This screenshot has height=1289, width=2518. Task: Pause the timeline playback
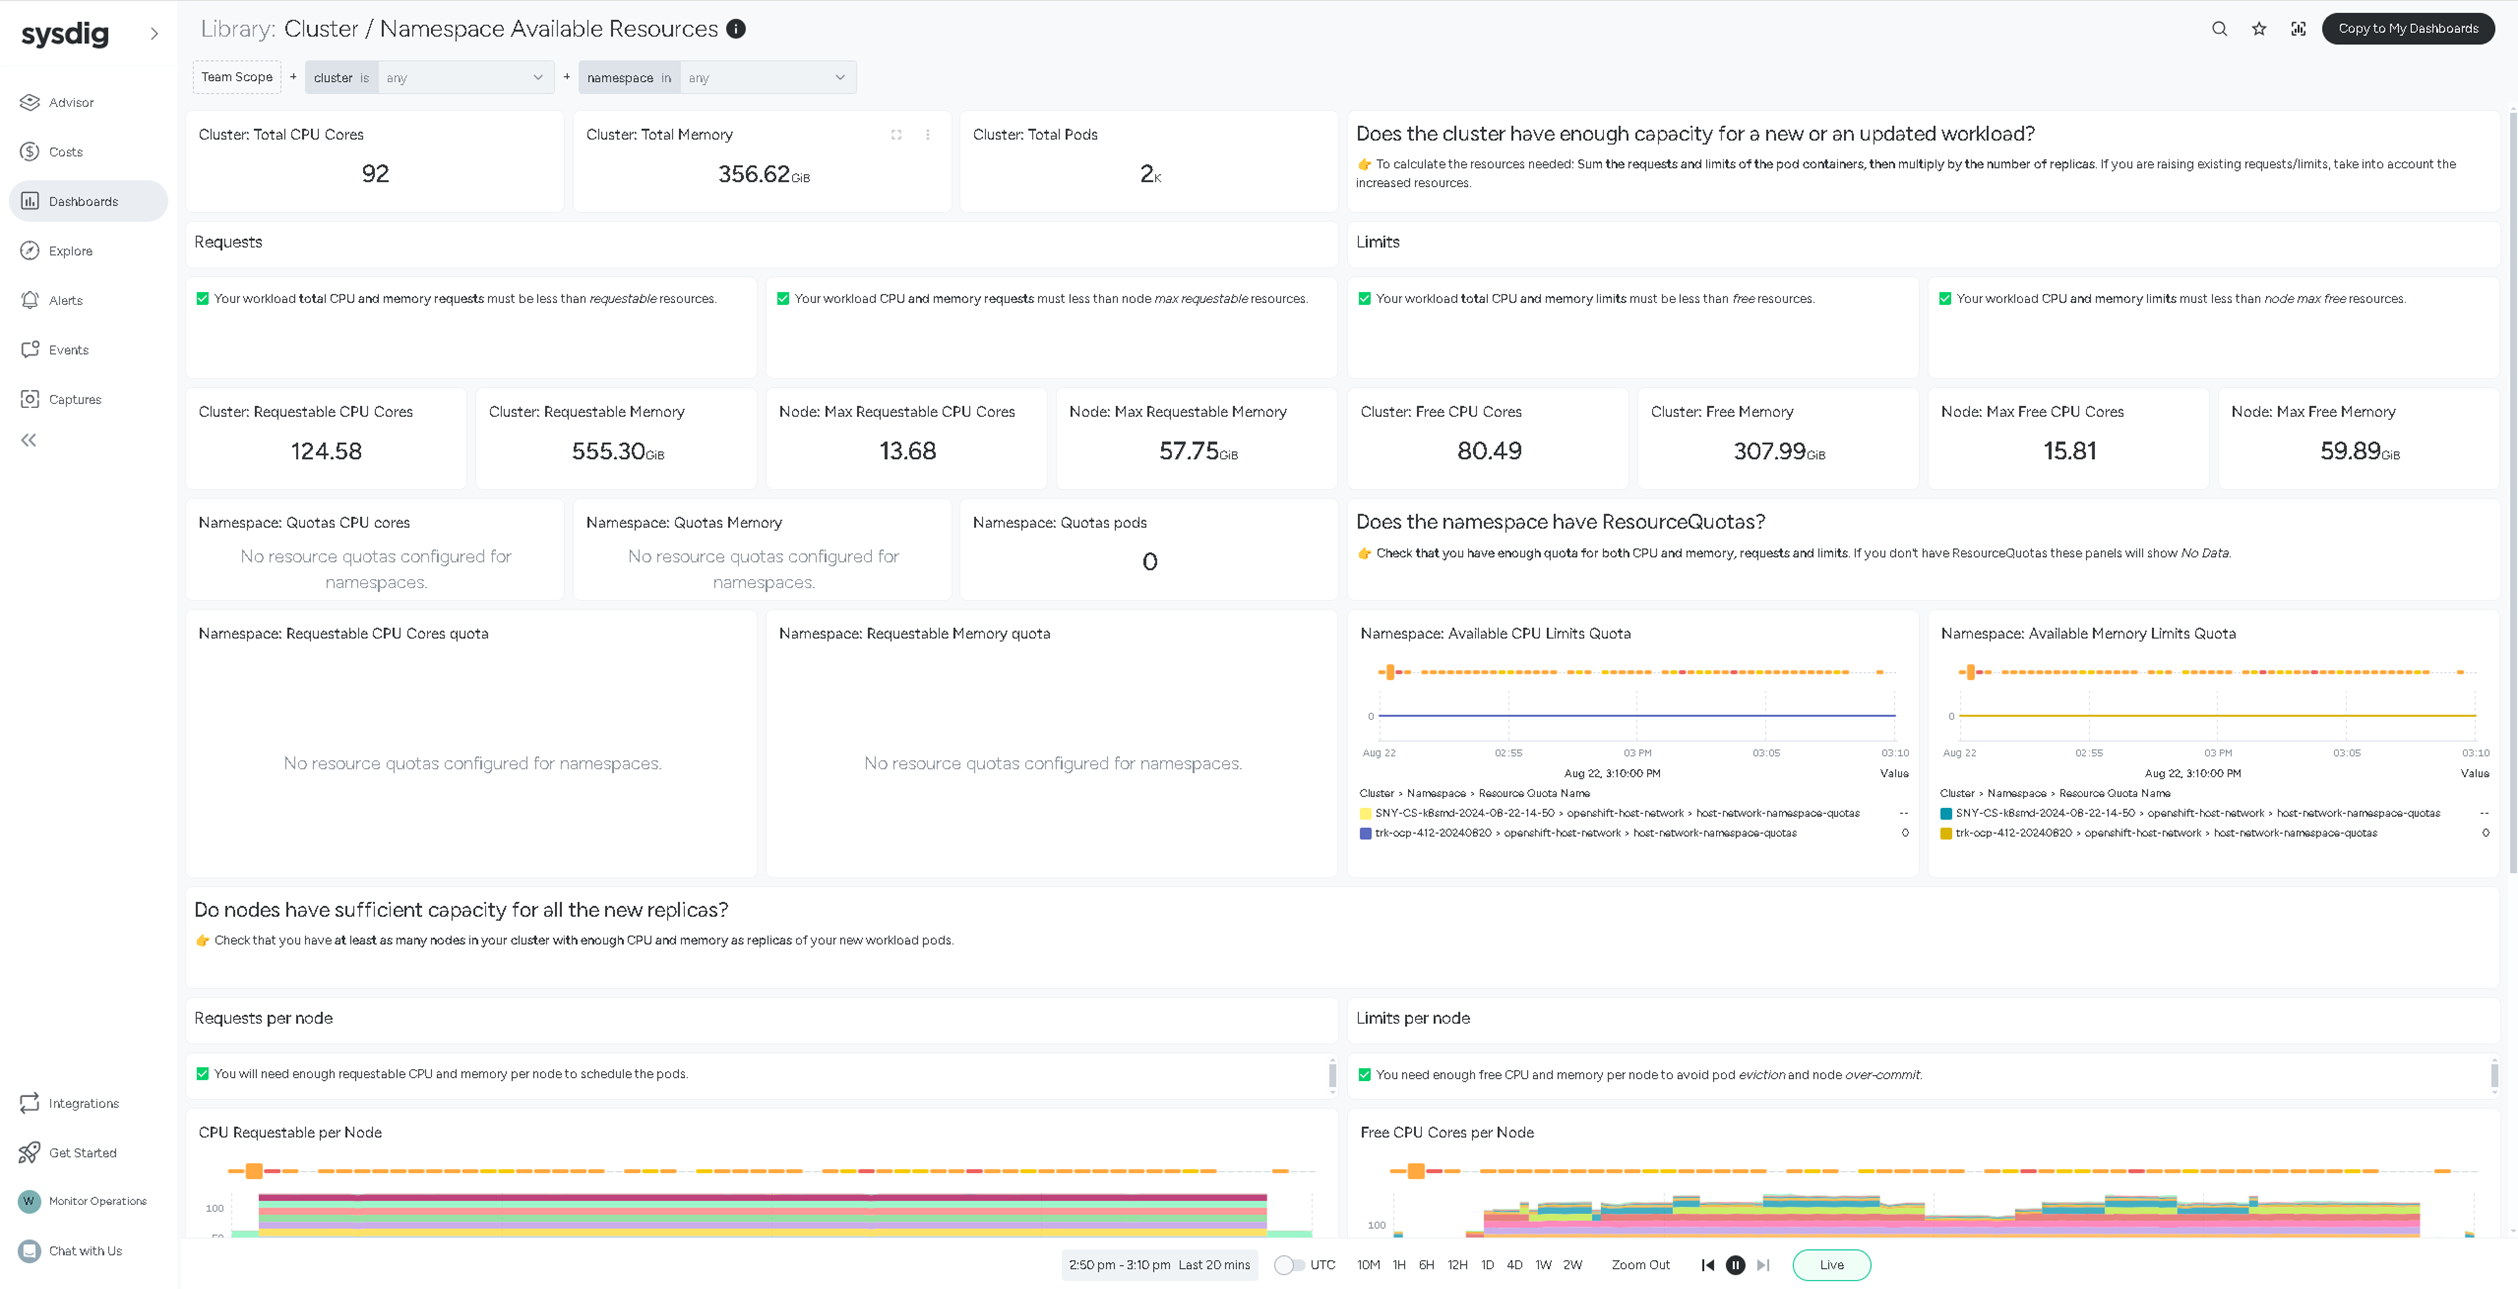(1735, 1265)
